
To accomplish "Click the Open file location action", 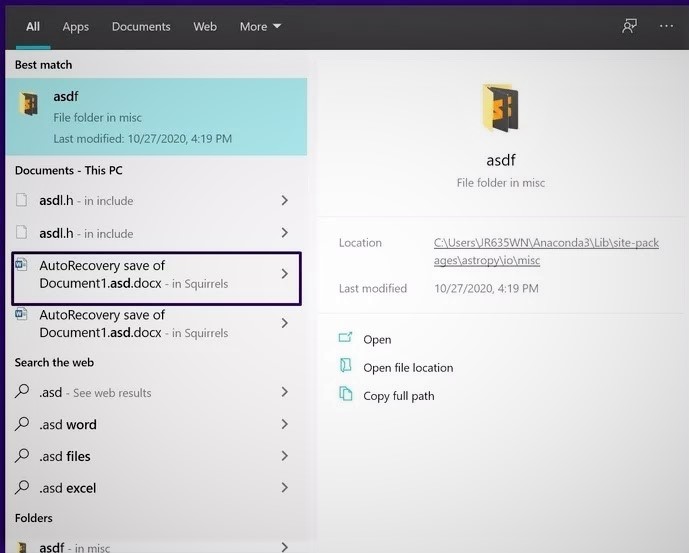I will pos(408,368).
